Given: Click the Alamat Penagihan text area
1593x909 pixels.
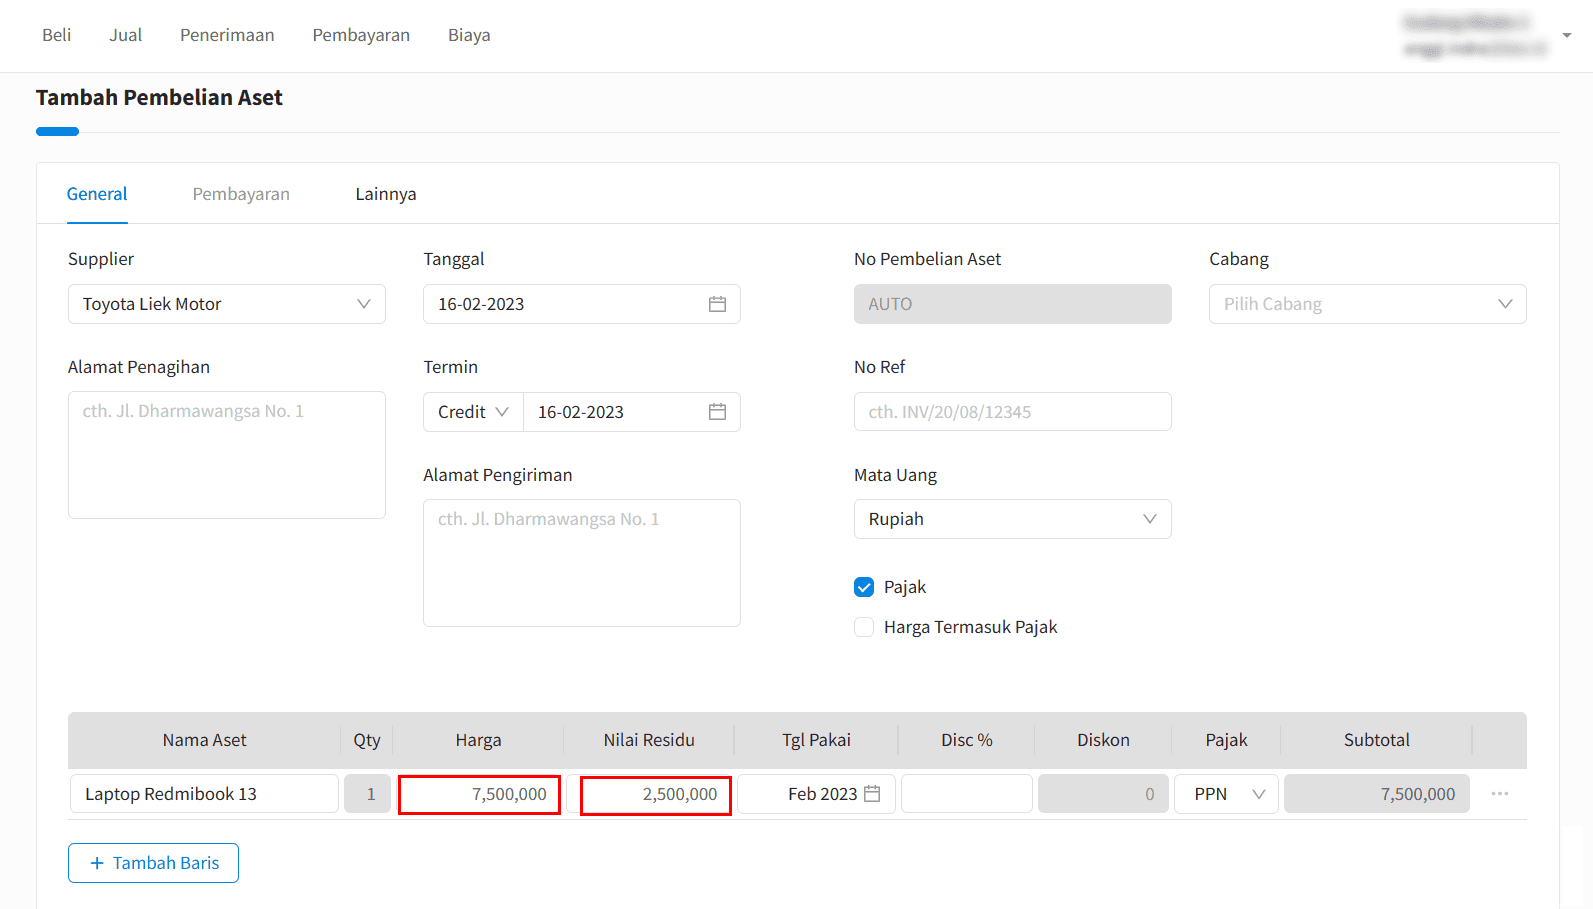Looking at the screenshot, I should click(227, 455).
